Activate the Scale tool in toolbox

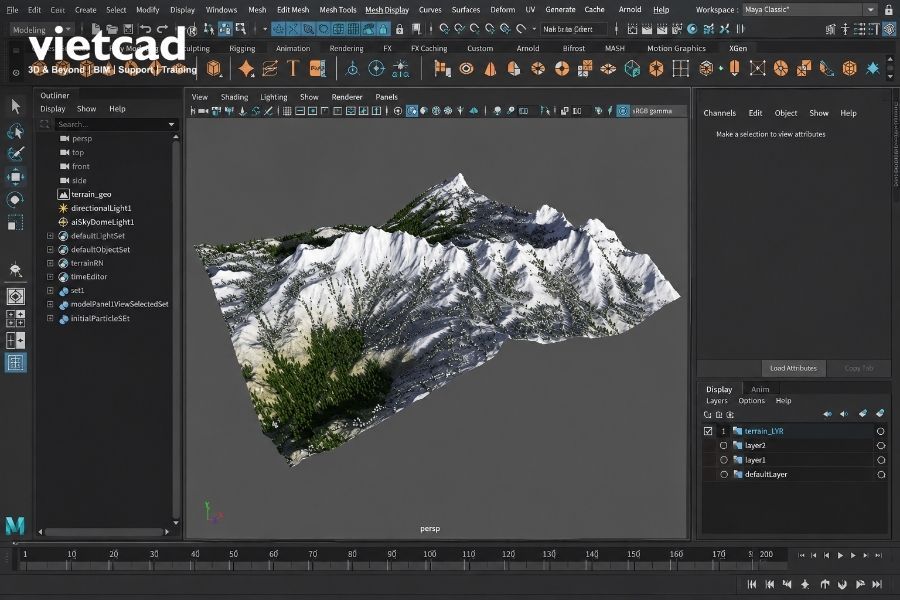click(x=15, y=222)
